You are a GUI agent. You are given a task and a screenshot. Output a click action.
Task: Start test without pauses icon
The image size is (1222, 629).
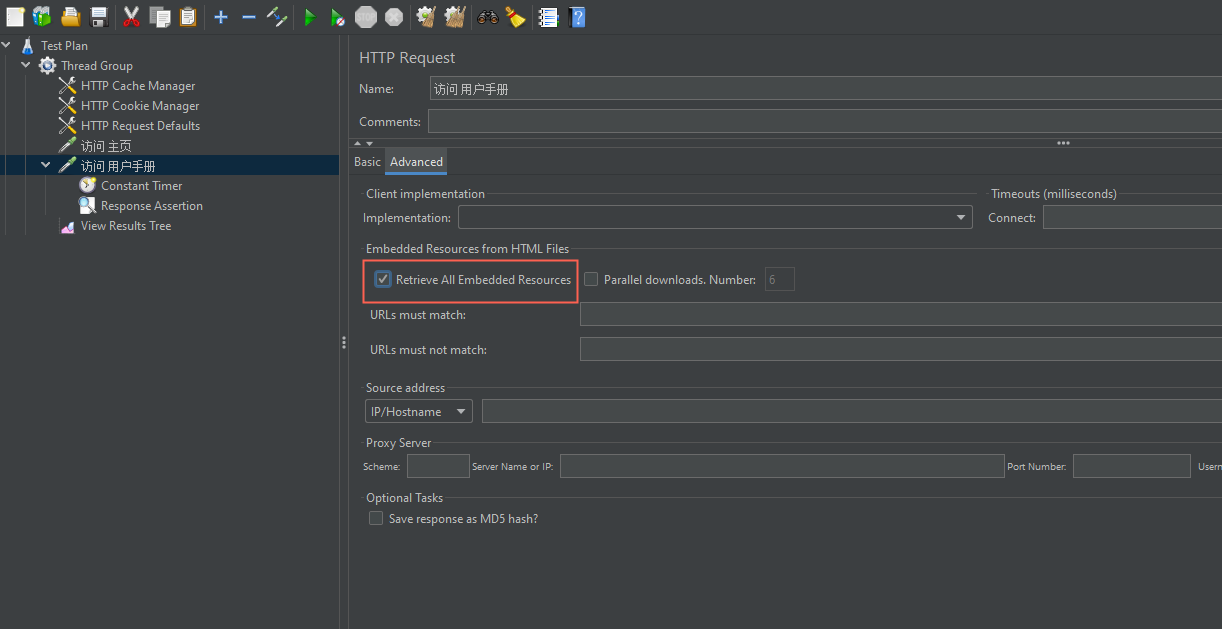(338, 17)
